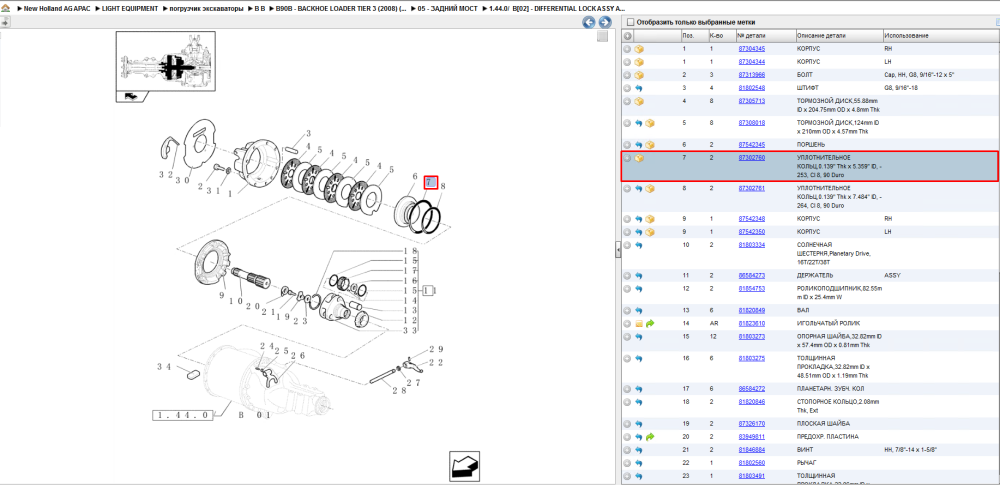The width and height of the screenshot is (1000, 485).
Task: Select 'ПРЕДОХР. ПЛАСТИНА' description text
Action: [x=827, y=436]
